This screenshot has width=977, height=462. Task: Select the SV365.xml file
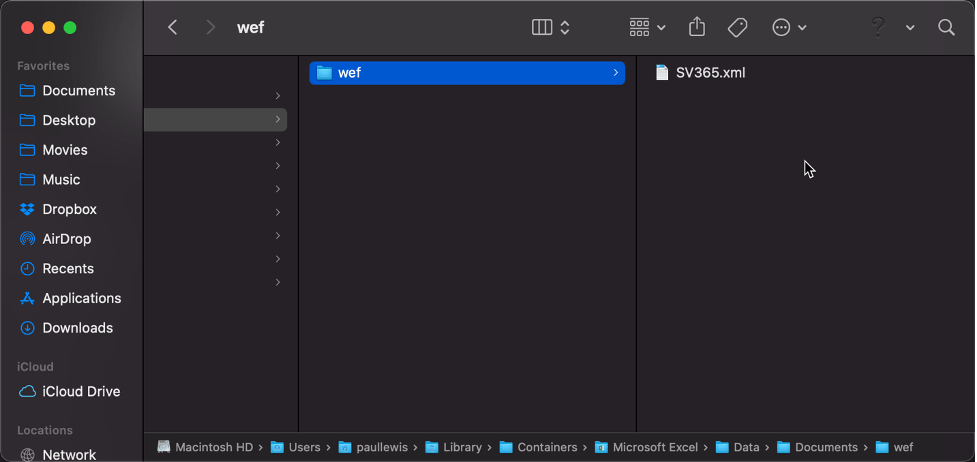point(710,72)
